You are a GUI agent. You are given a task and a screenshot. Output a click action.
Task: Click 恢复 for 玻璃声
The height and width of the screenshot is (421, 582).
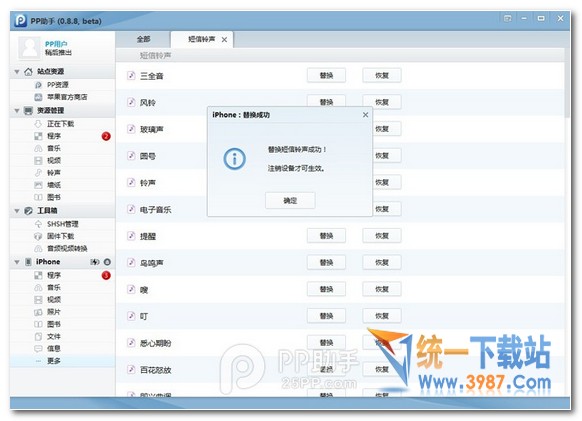[387, 129]
